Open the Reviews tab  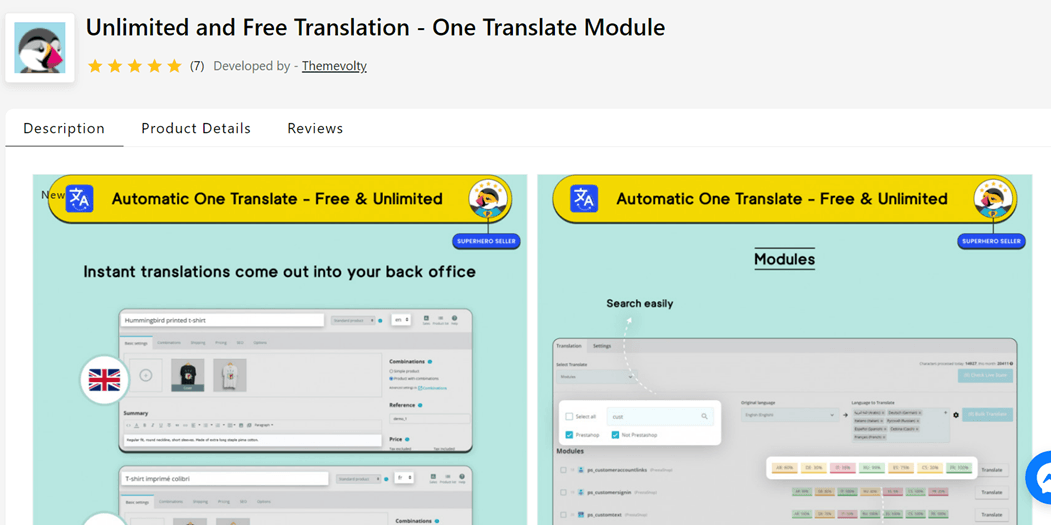[x=315, y=128]
